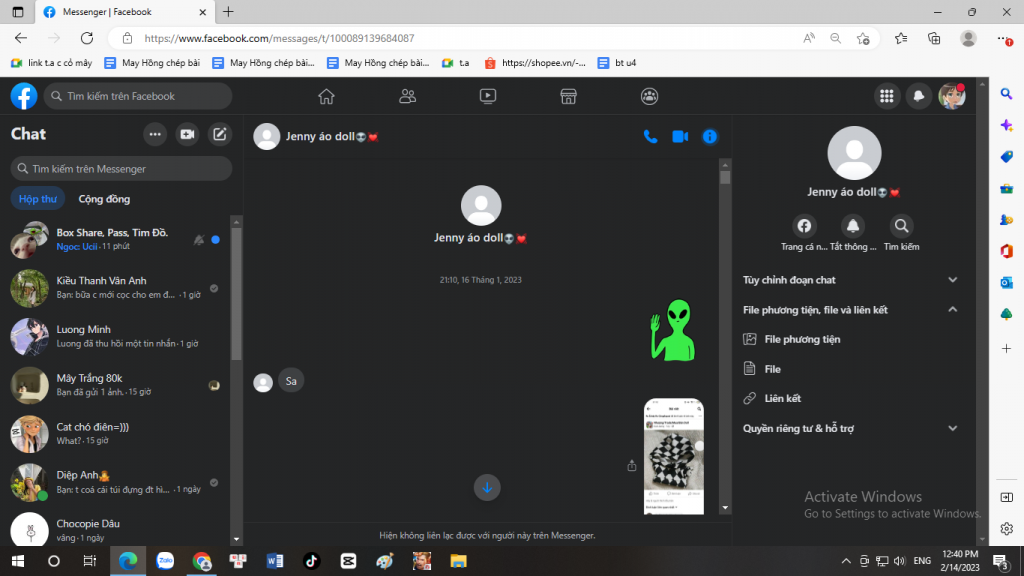The height and width of the screenshot is (576, 1024).
Task: Open TikTok from the Windows taskbar
Action: click(311, 561)
